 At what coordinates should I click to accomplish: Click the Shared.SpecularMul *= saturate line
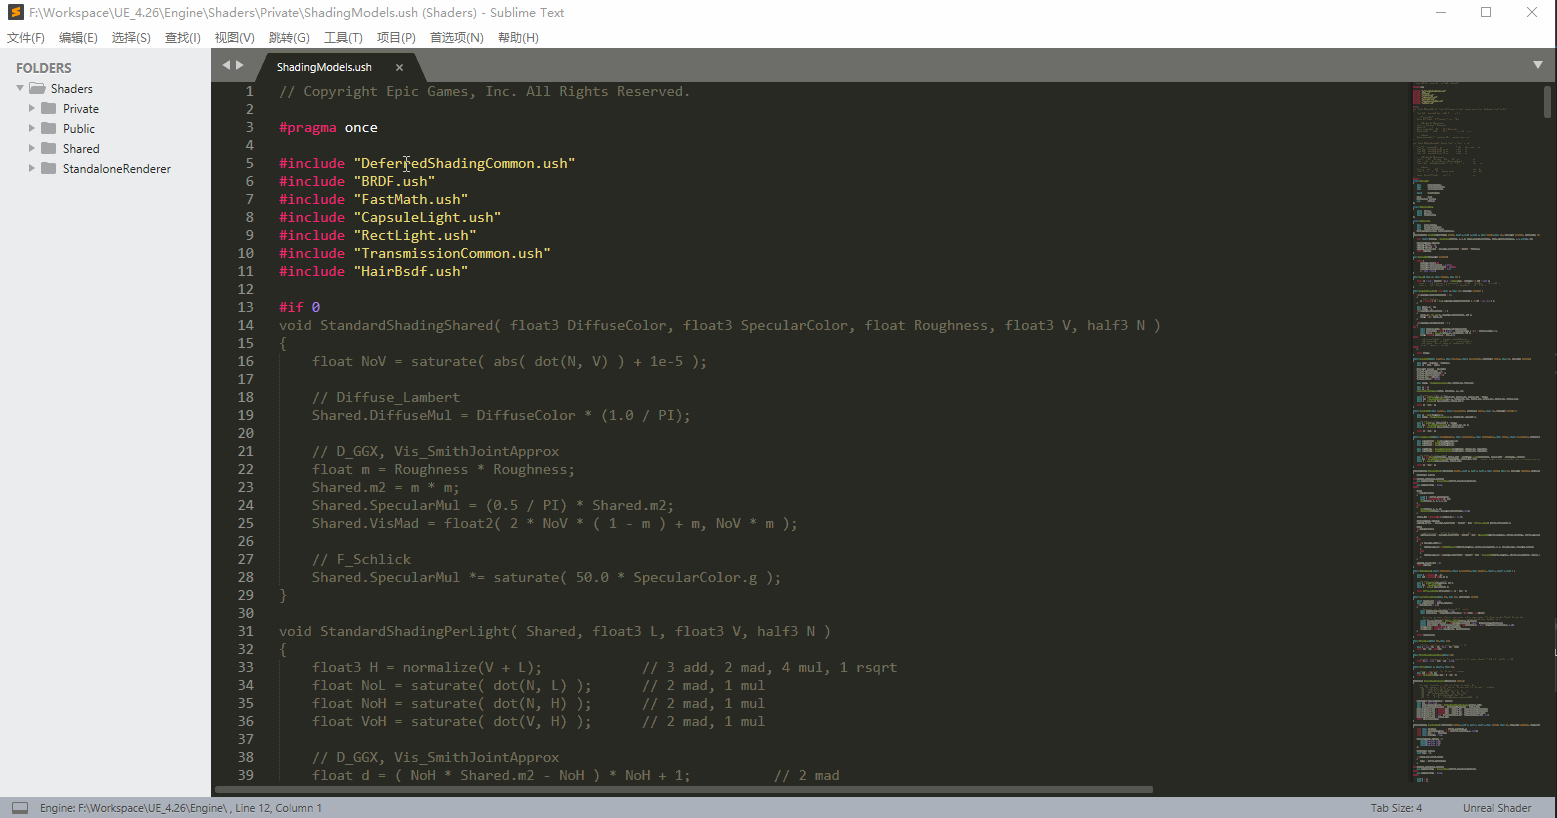point(547,577)
